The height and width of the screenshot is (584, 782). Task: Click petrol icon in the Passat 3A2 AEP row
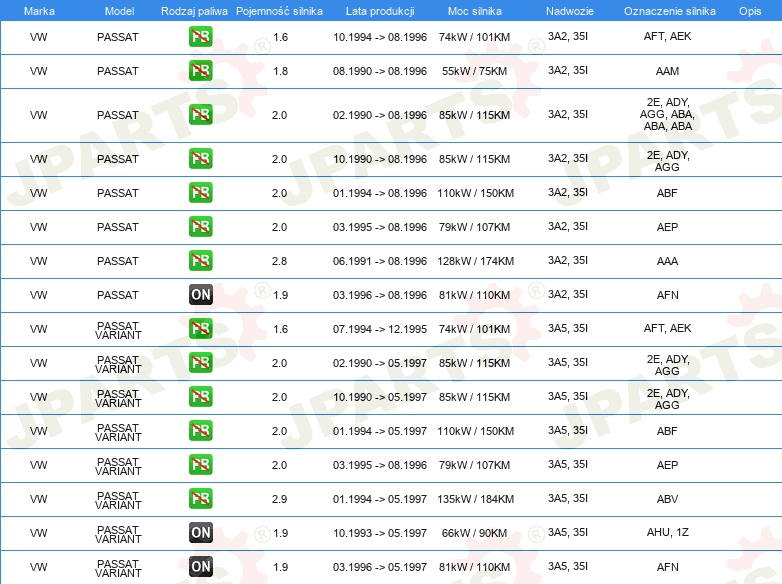(200, 226)
